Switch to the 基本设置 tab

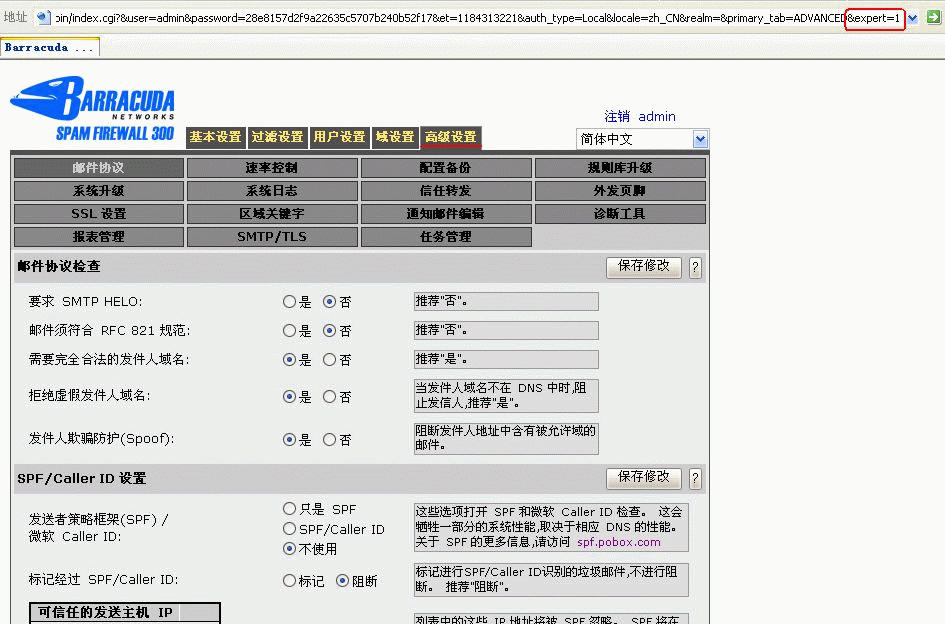215,137
